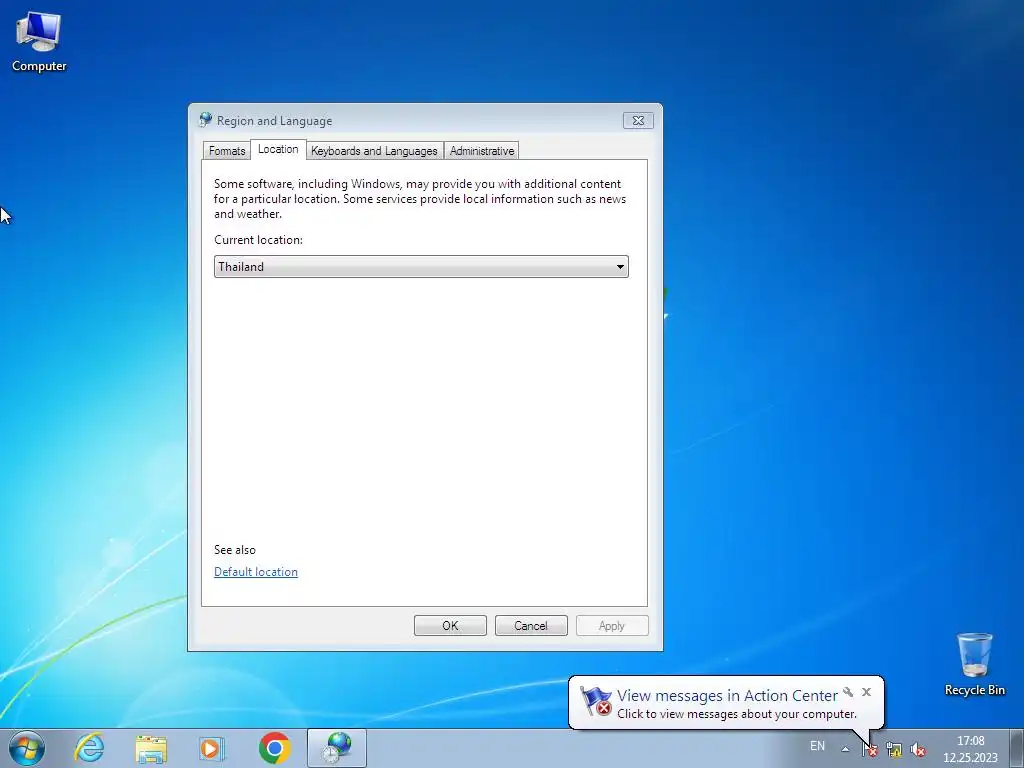The height and width of the screenshot is (768, 1024).
Task: Show hidden tray icons arrow
Action: [845, 749]
